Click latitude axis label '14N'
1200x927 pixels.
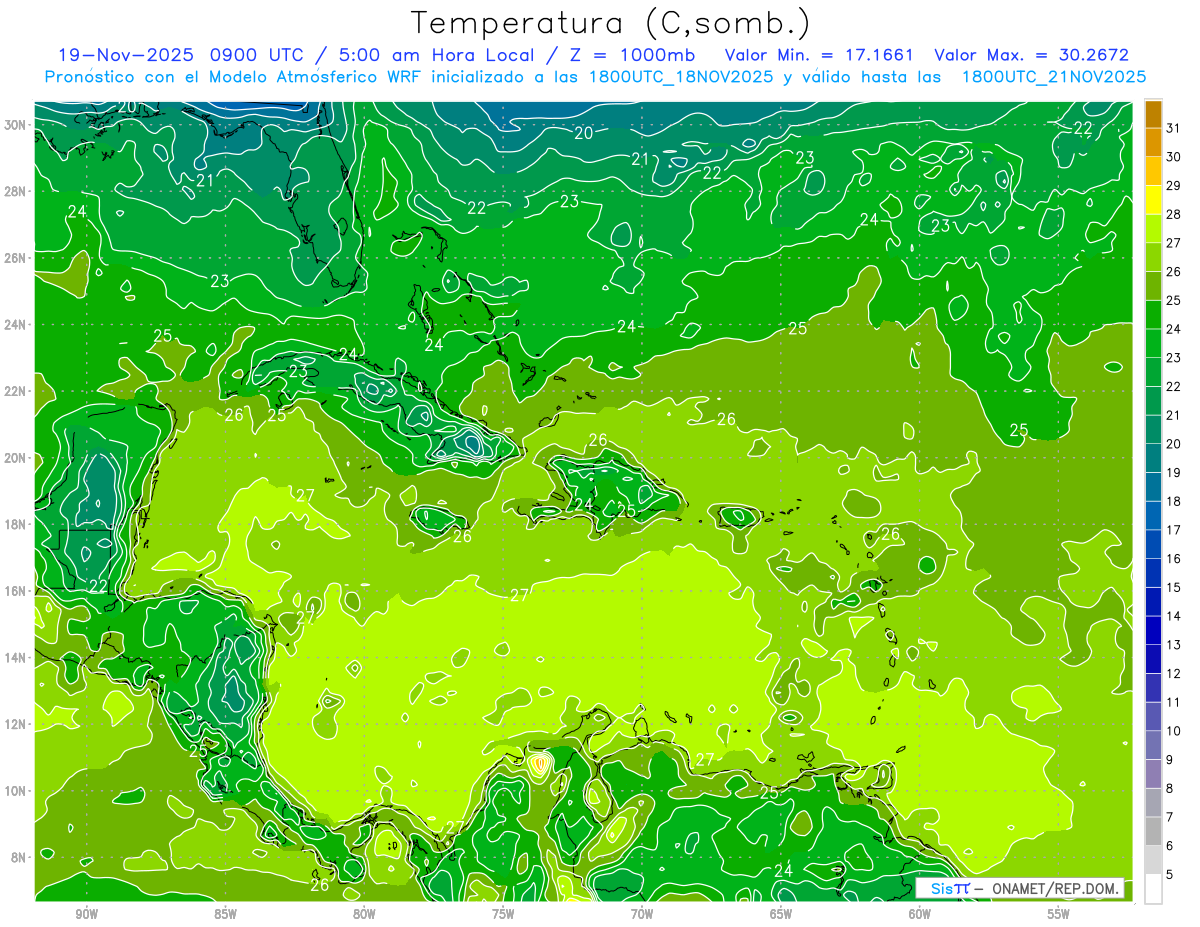coord(15,658)
